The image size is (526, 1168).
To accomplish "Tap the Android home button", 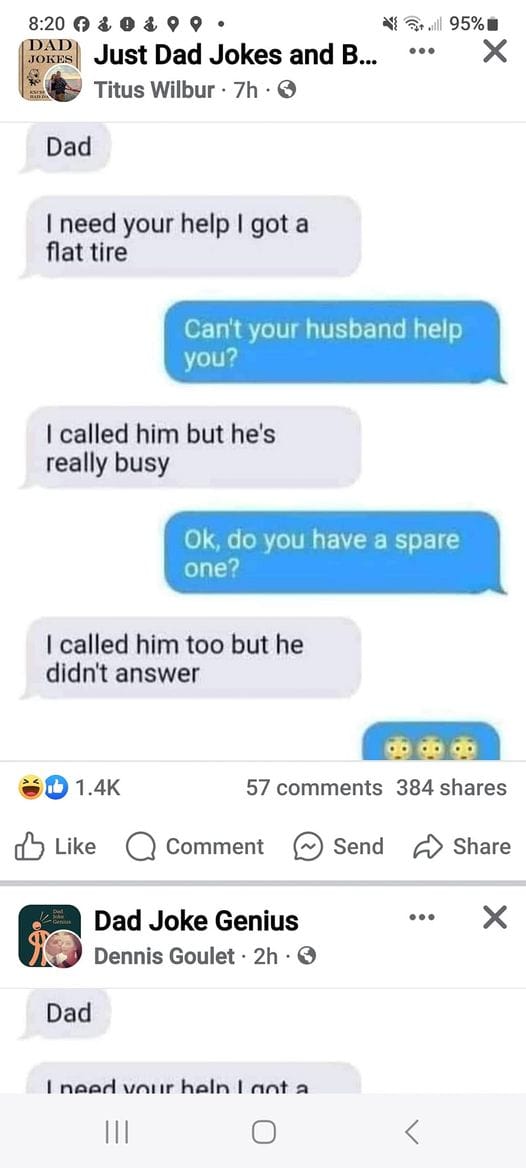I will click(x=263, y=1132).
